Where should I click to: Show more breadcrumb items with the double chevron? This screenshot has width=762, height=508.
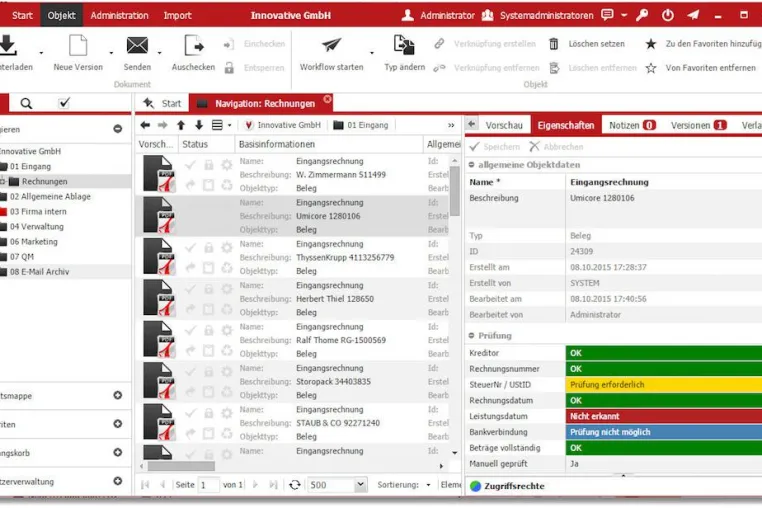pos(451,125)
